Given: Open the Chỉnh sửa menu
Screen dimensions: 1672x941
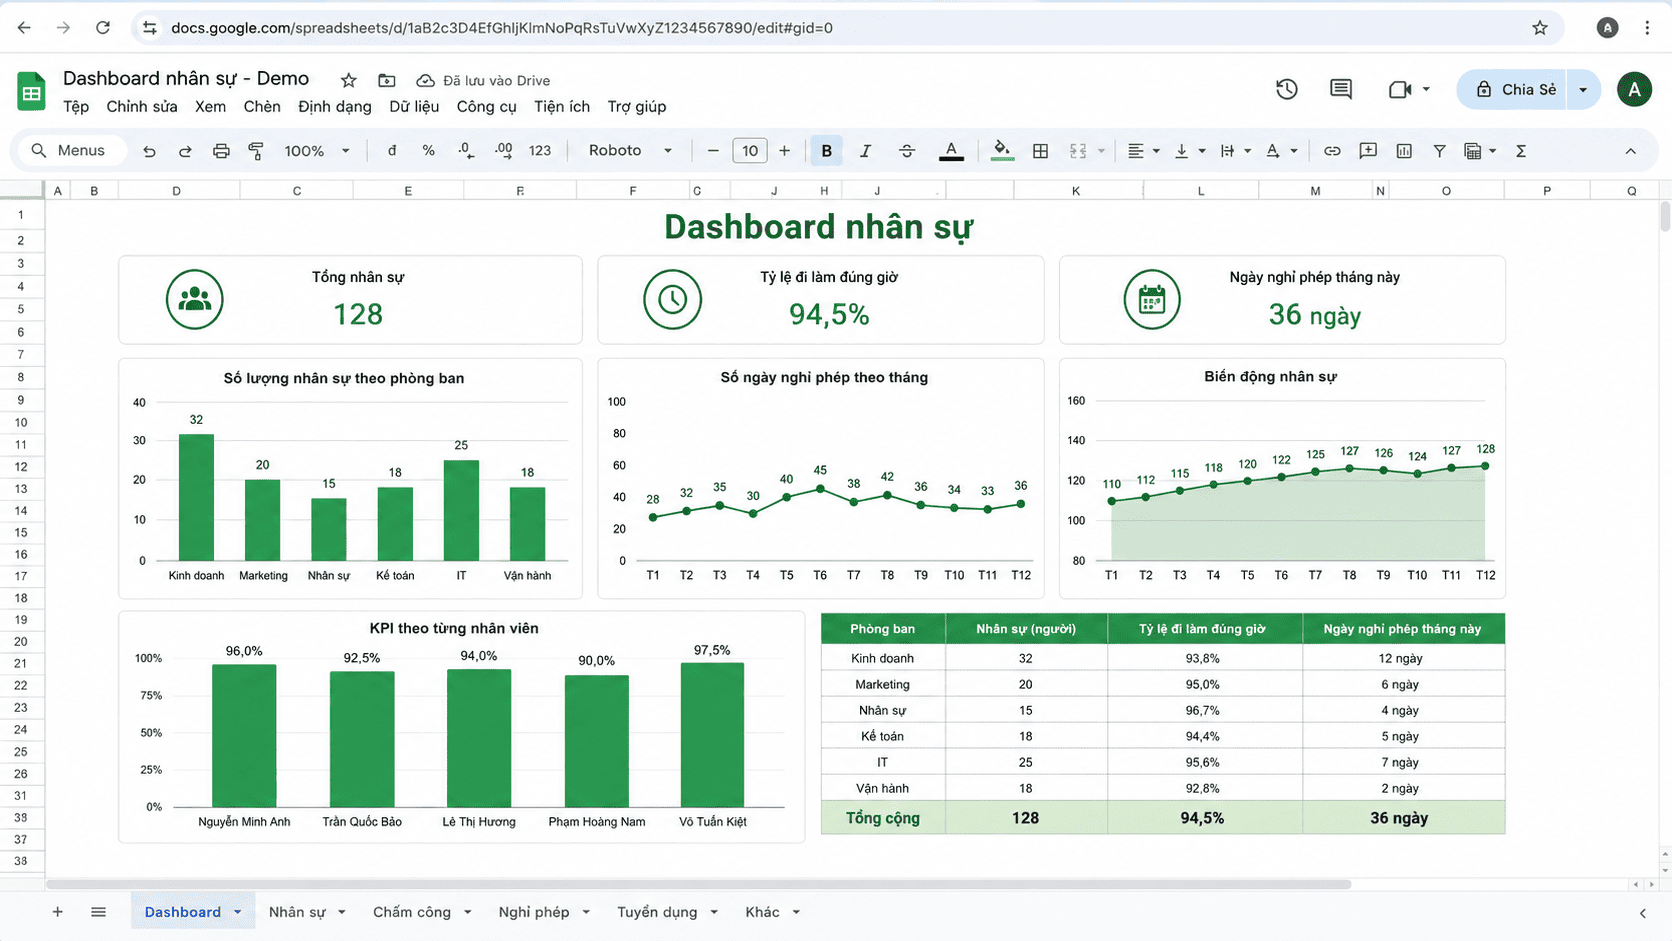Looking at the screenshot, I should tap(142, 107).
